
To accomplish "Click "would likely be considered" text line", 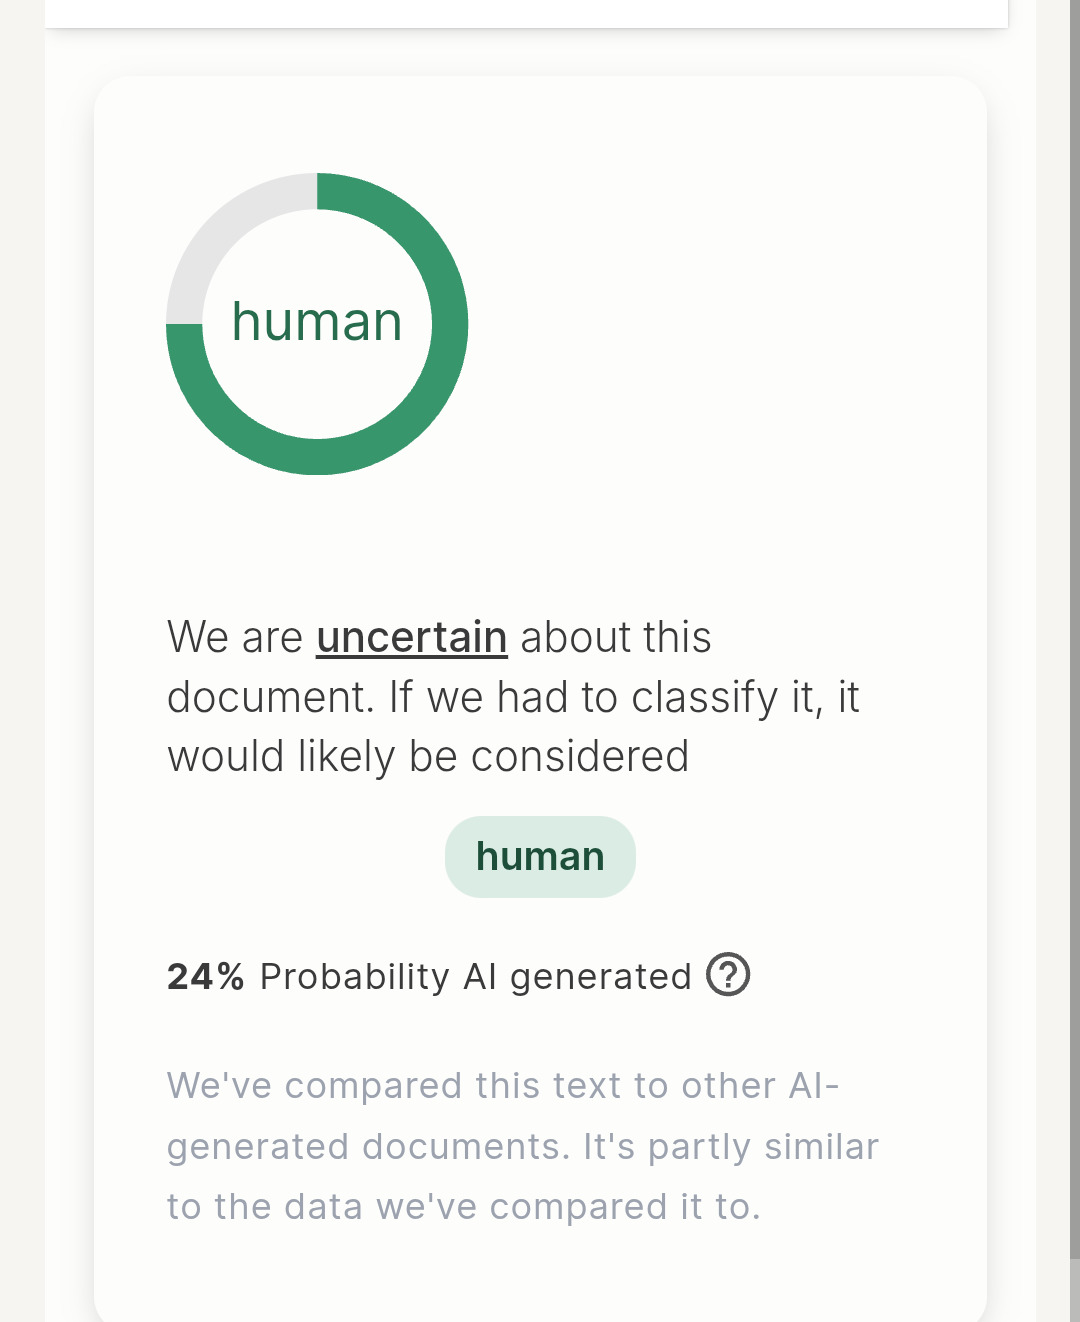I will (428, 757).
